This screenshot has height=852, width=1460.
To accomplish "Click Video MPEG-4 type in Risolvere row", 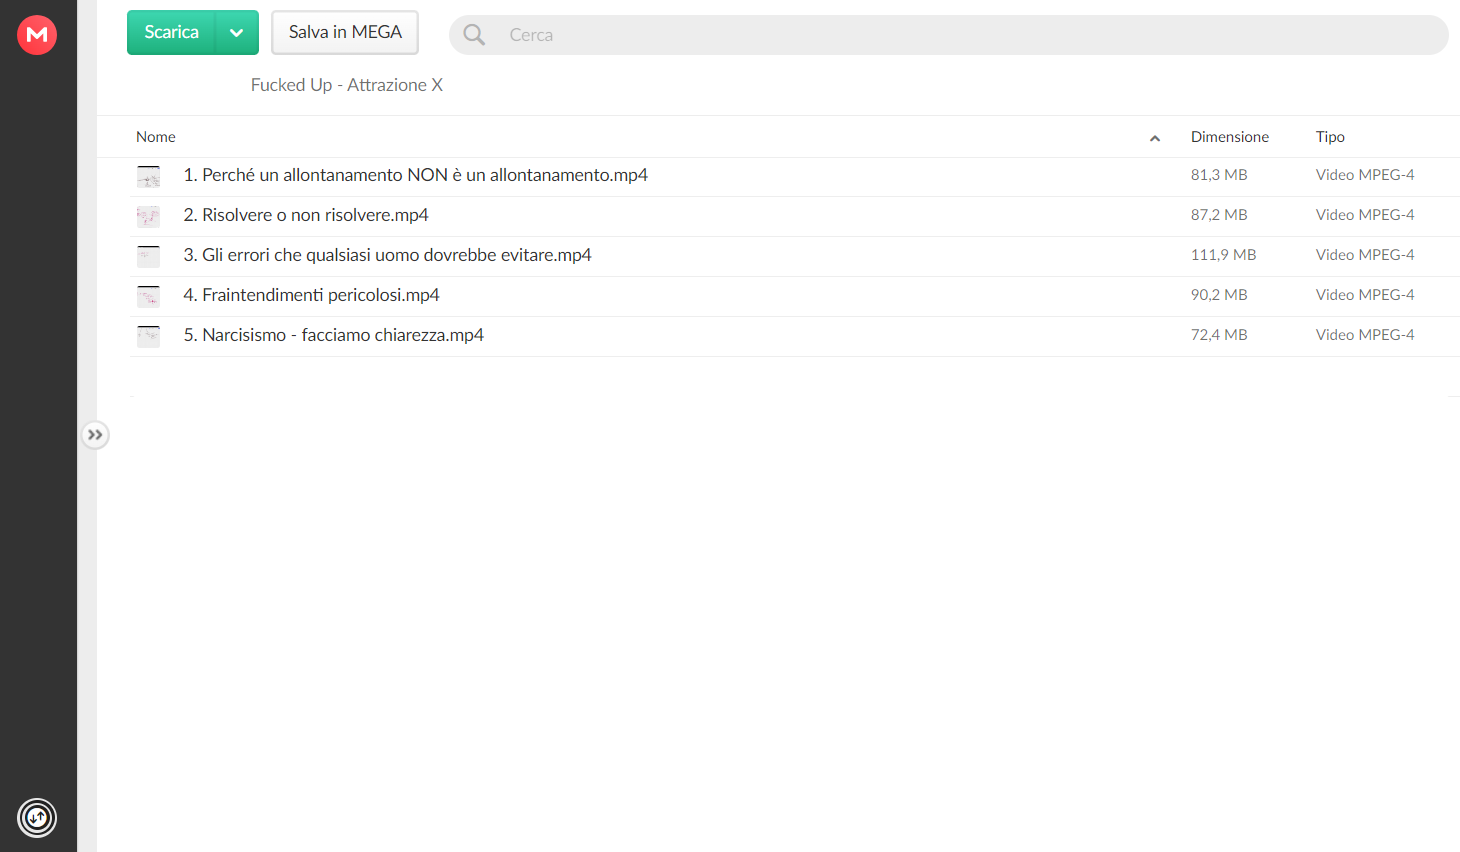I will click(1365, 215).
